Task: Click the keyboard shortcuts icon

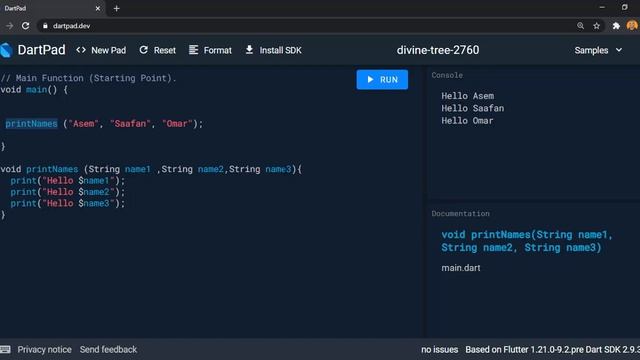Action: click(5, 349)
